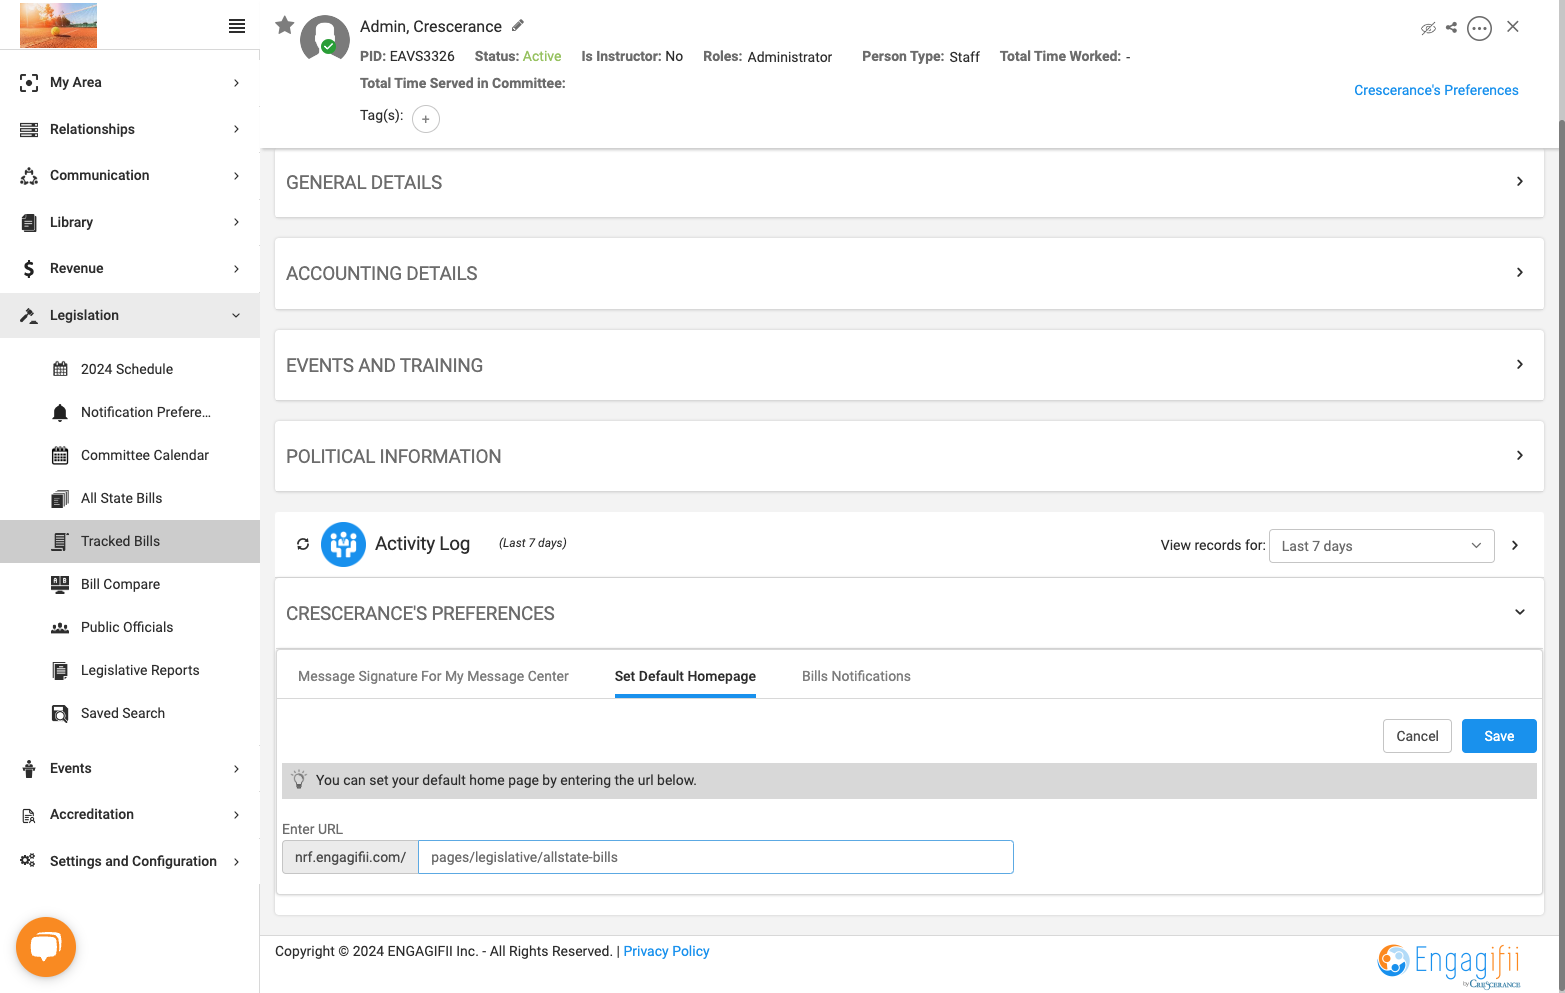Image resolution: width=1565 pixels, height=993 pixels.
Task: Open Legislative Reports sidebar item
Action: point(130,670)
